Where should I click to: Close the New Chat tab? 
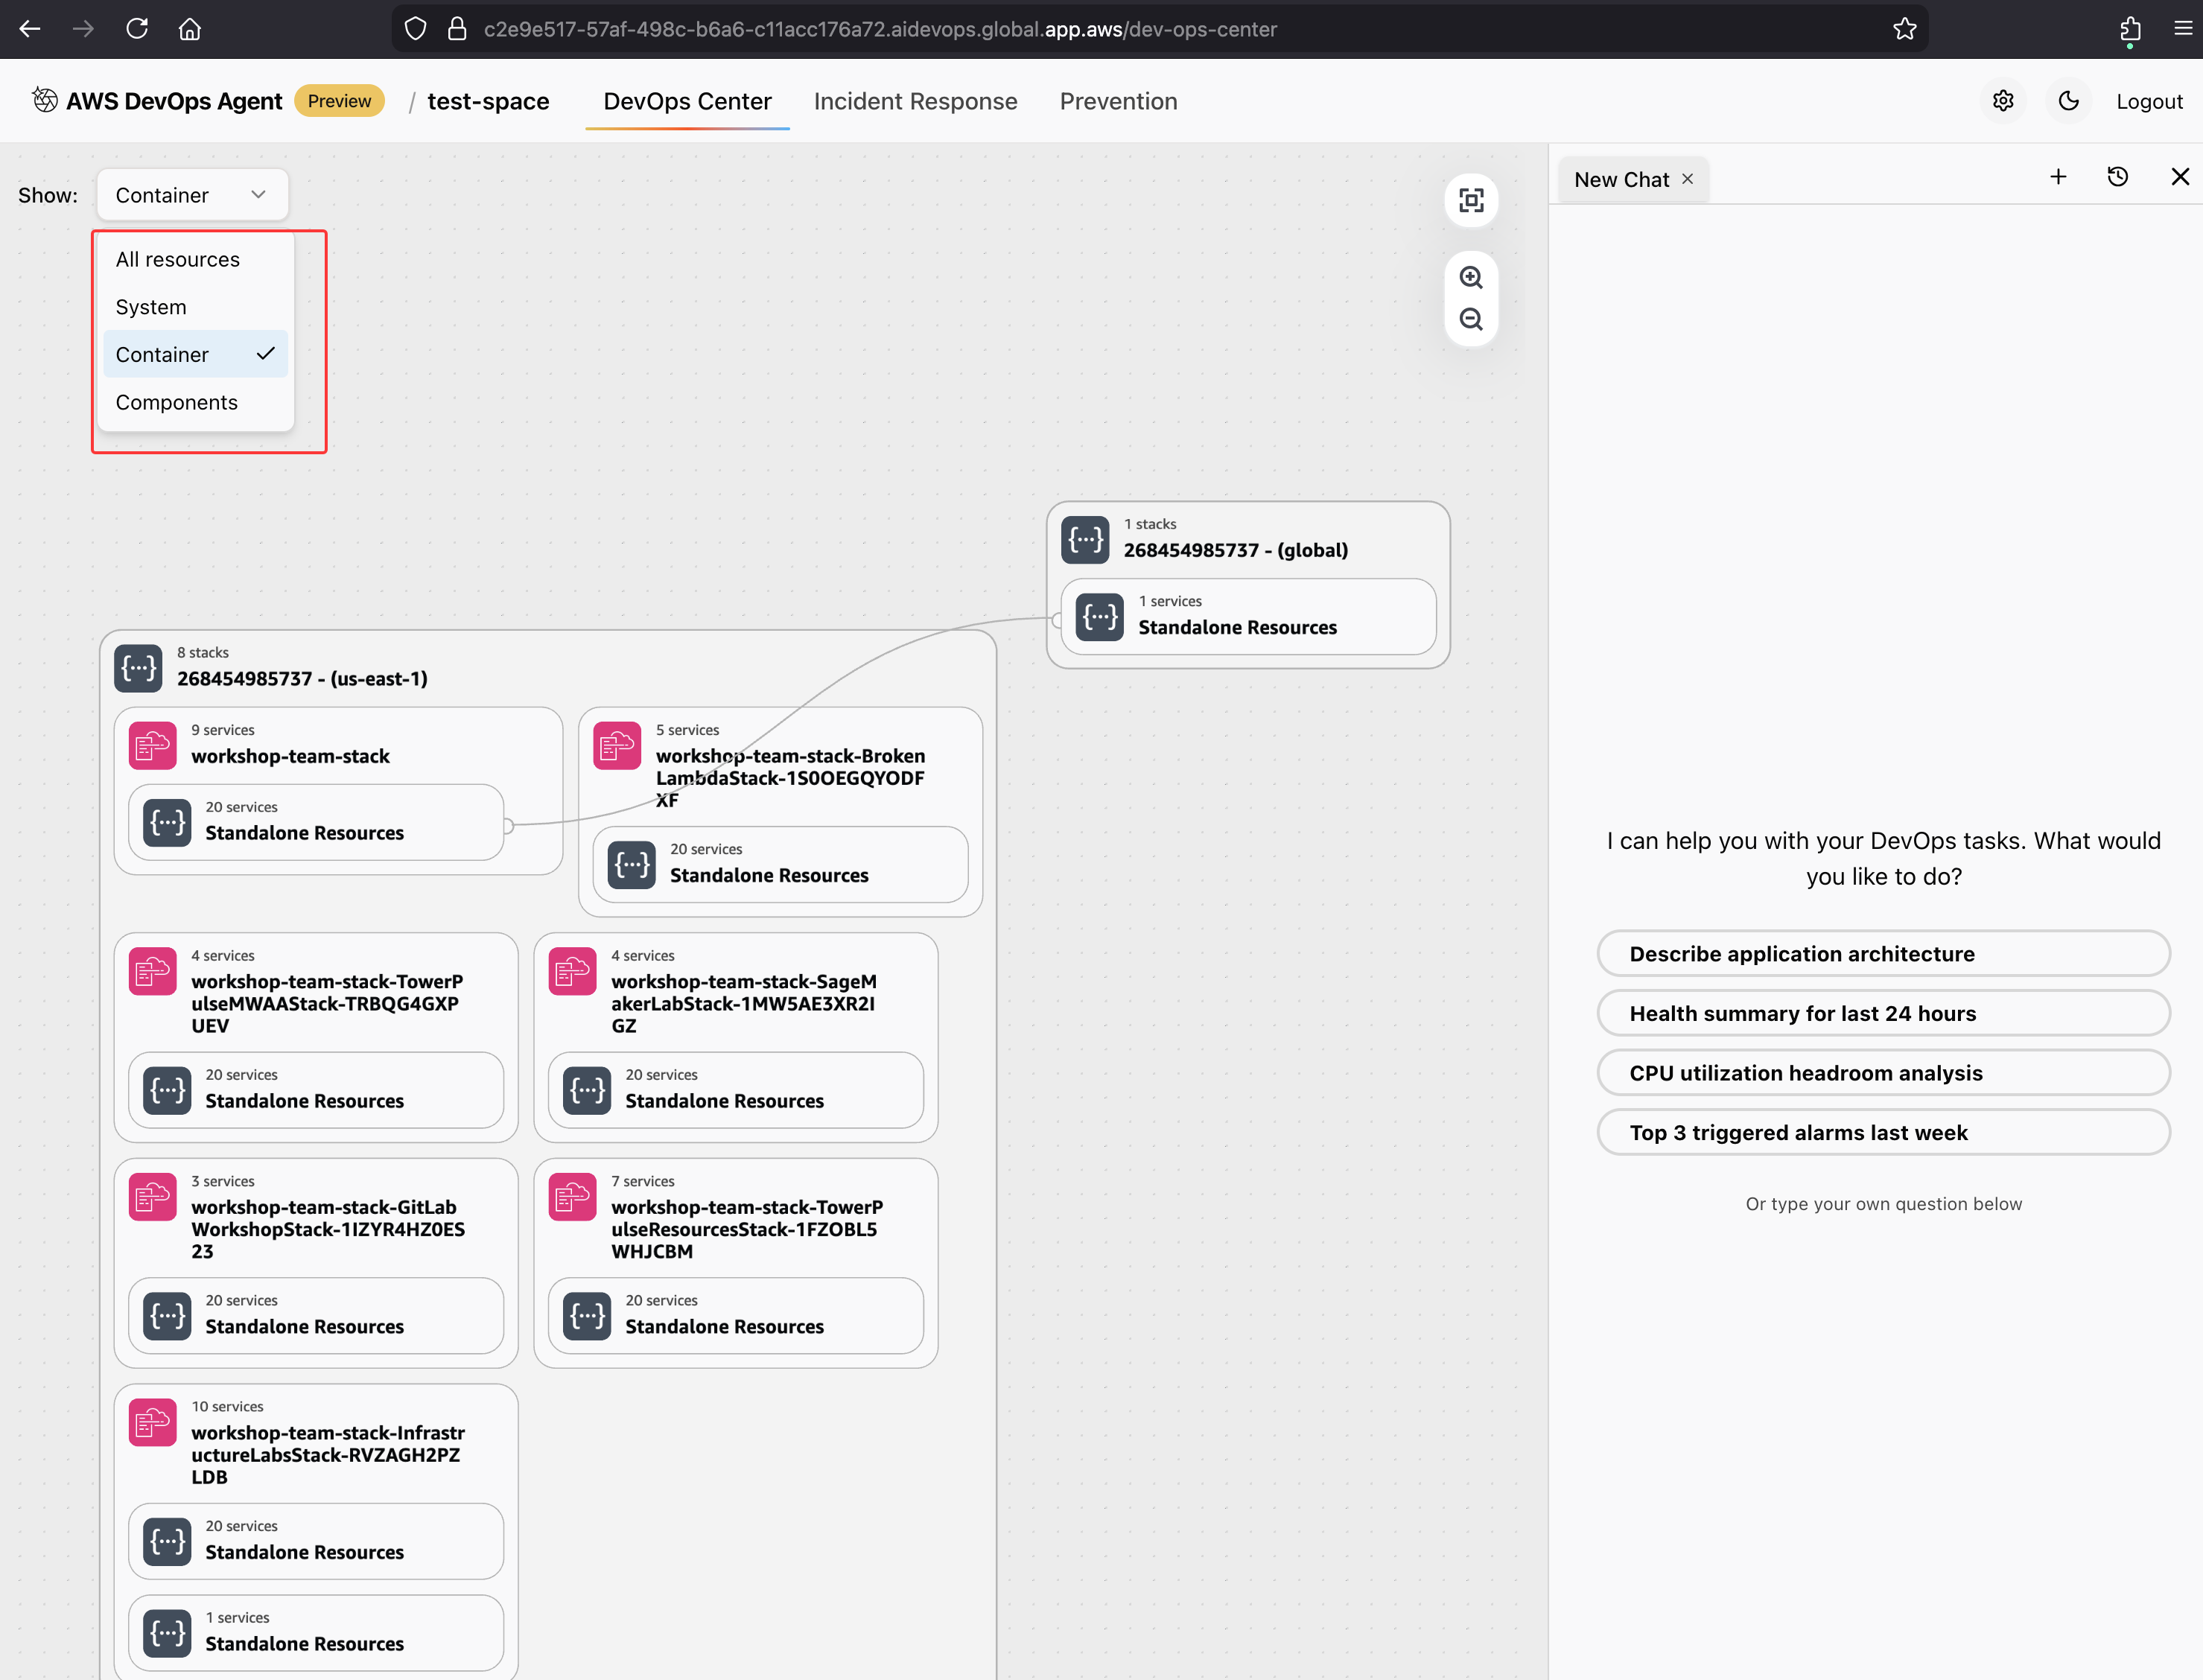pyautogui.click(x=1688, y=179)
